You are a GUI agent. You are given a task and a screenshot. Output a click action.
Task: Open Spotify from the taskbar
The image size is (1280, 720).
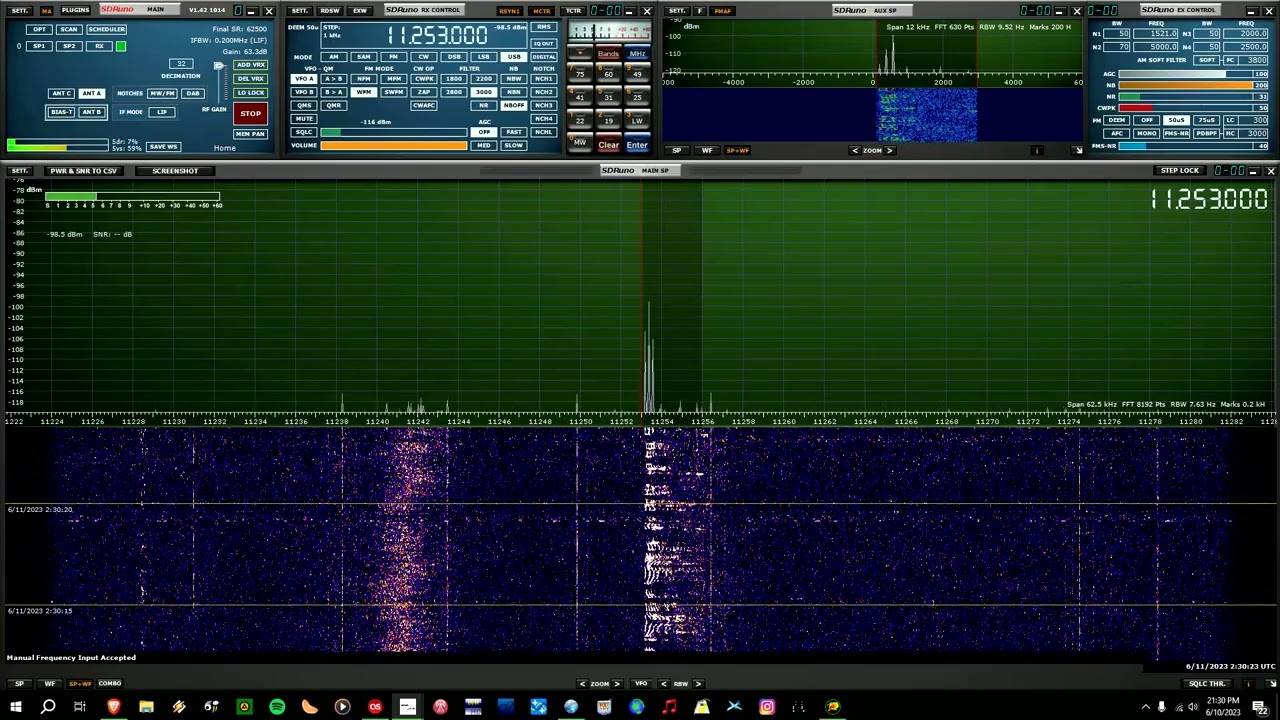277,707
